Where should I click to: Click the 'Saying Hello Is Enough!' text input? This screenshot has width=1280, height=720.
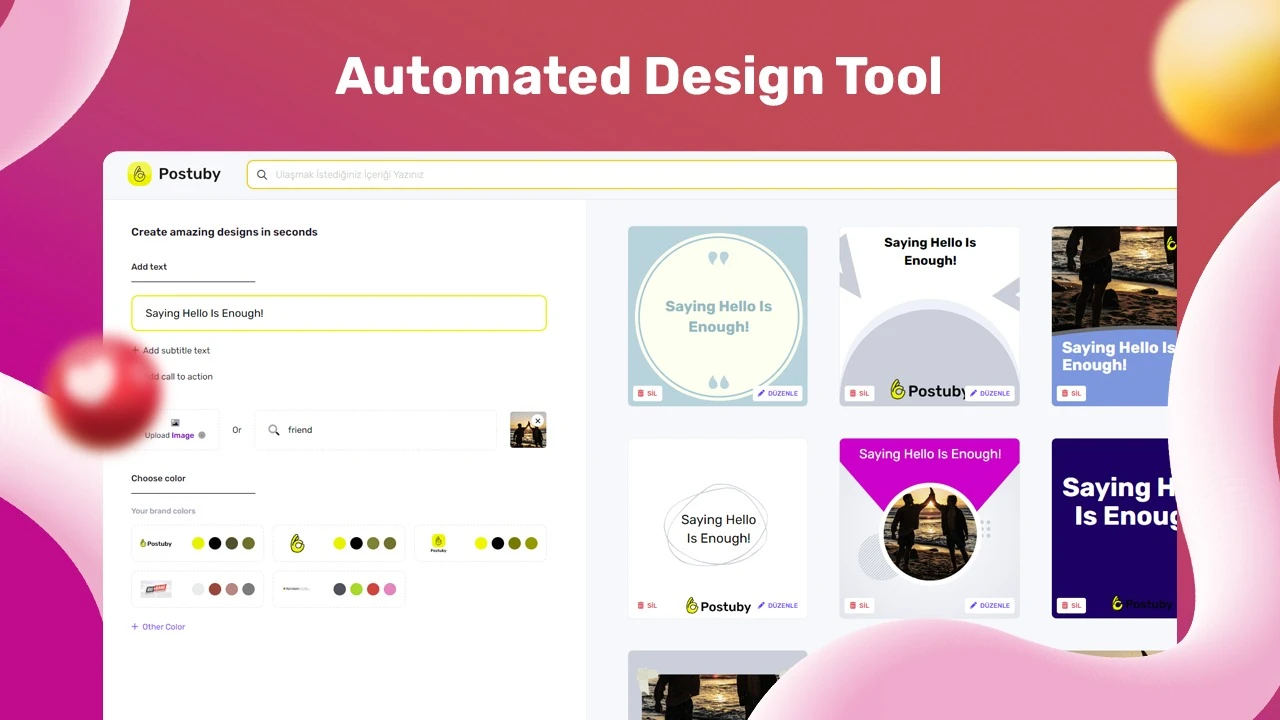pos(339,313)
